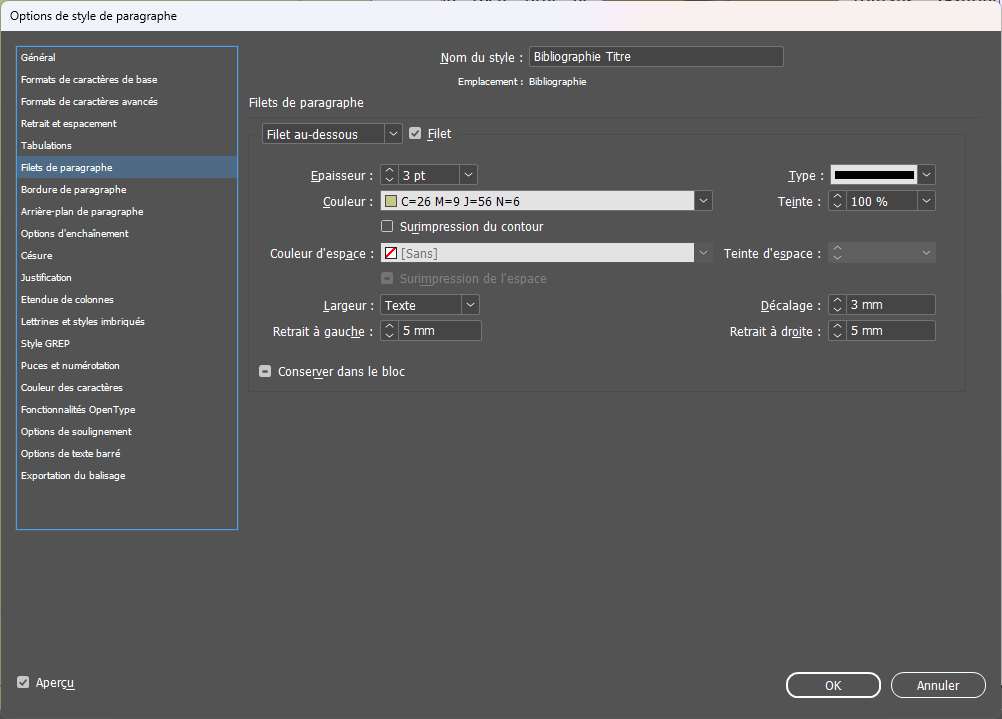Screen dimensions: 1002x719
Task: Click the Teinte stepper arrows
Action: click(837, 201)
